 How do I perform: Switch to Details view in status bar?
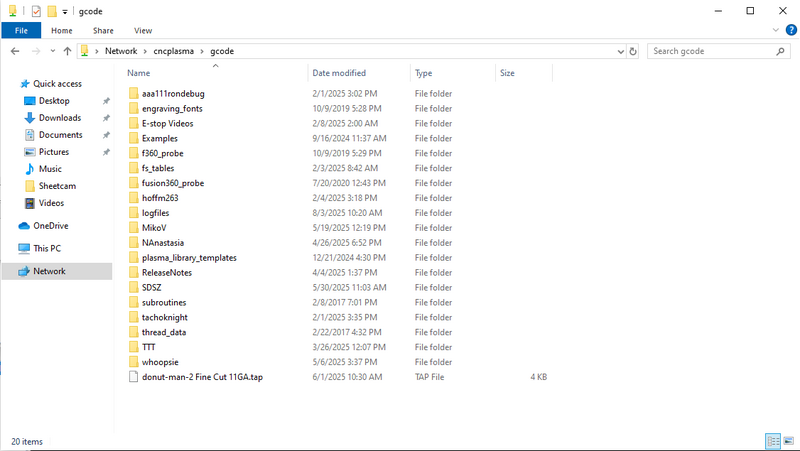pos(772,441)
